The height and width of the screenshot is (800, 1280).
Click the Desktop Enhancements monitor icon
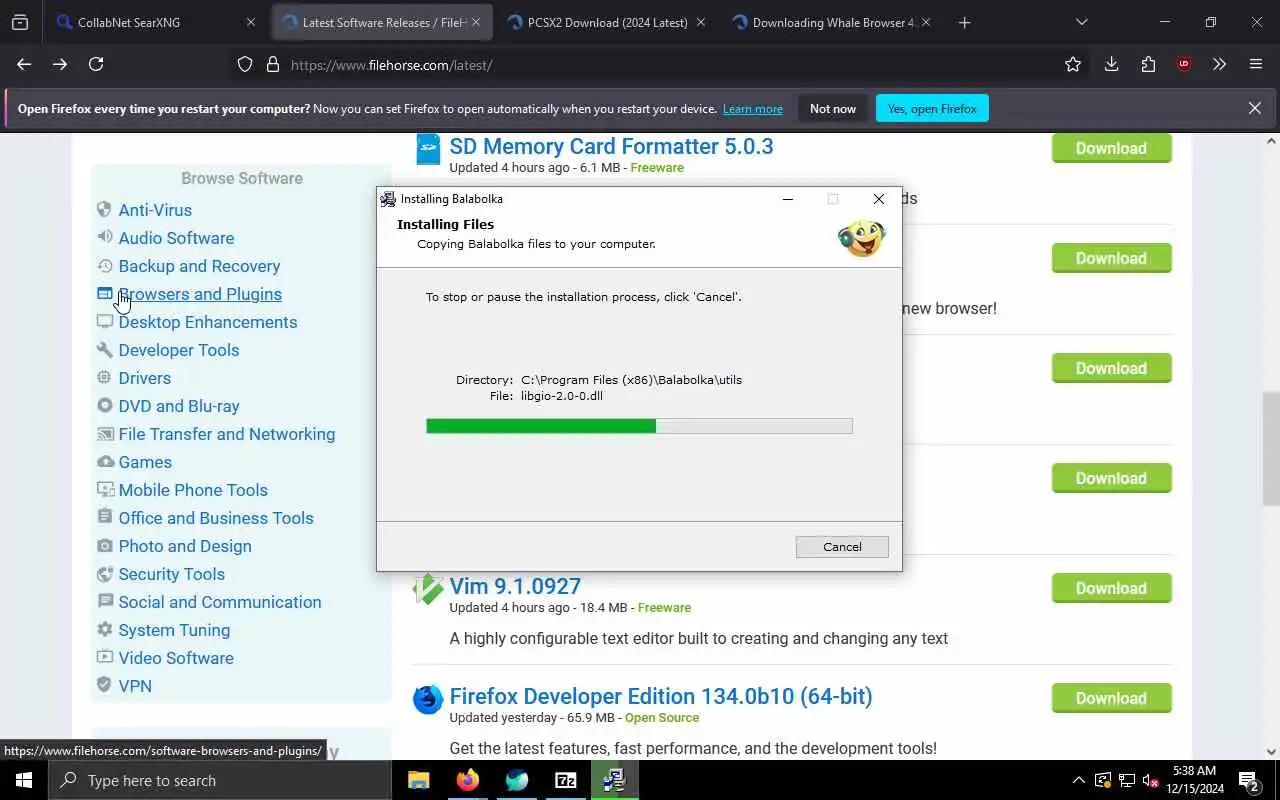pyautogui.click(x=104, y=322)
